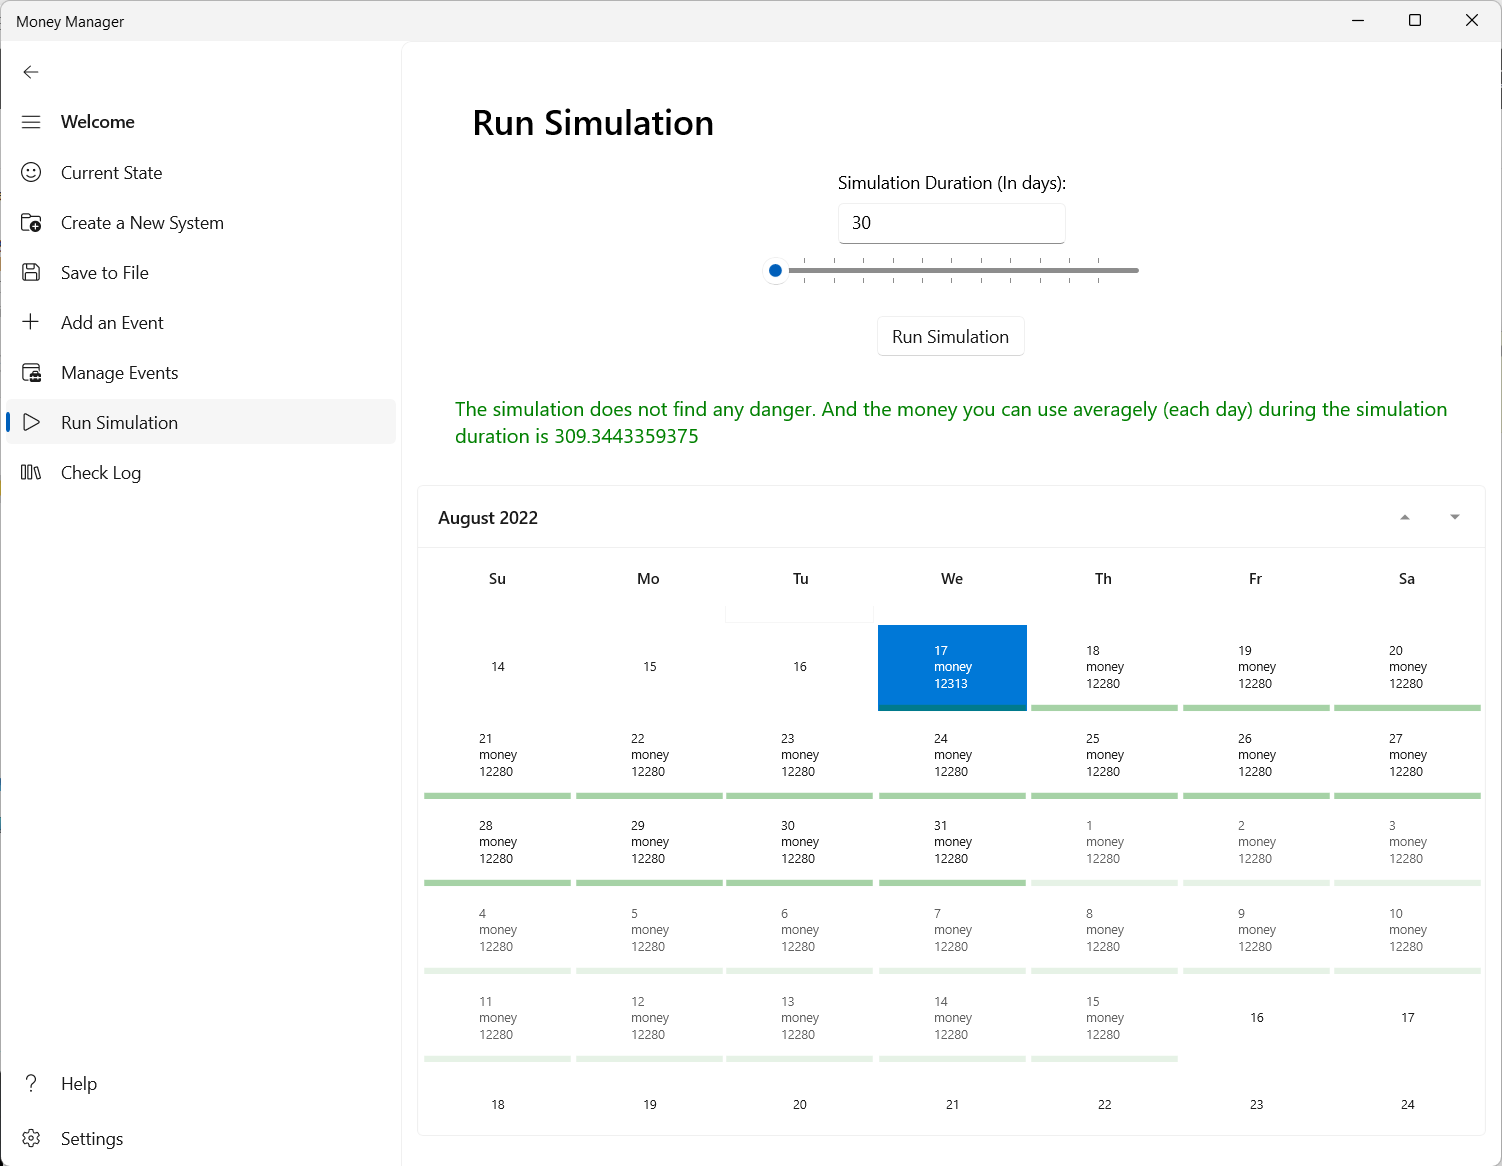This screenshot has height=1166, width=1502.
Task: Select Welcome in the navigation pane
Action: pyautogui.click(x=98, y=122)
